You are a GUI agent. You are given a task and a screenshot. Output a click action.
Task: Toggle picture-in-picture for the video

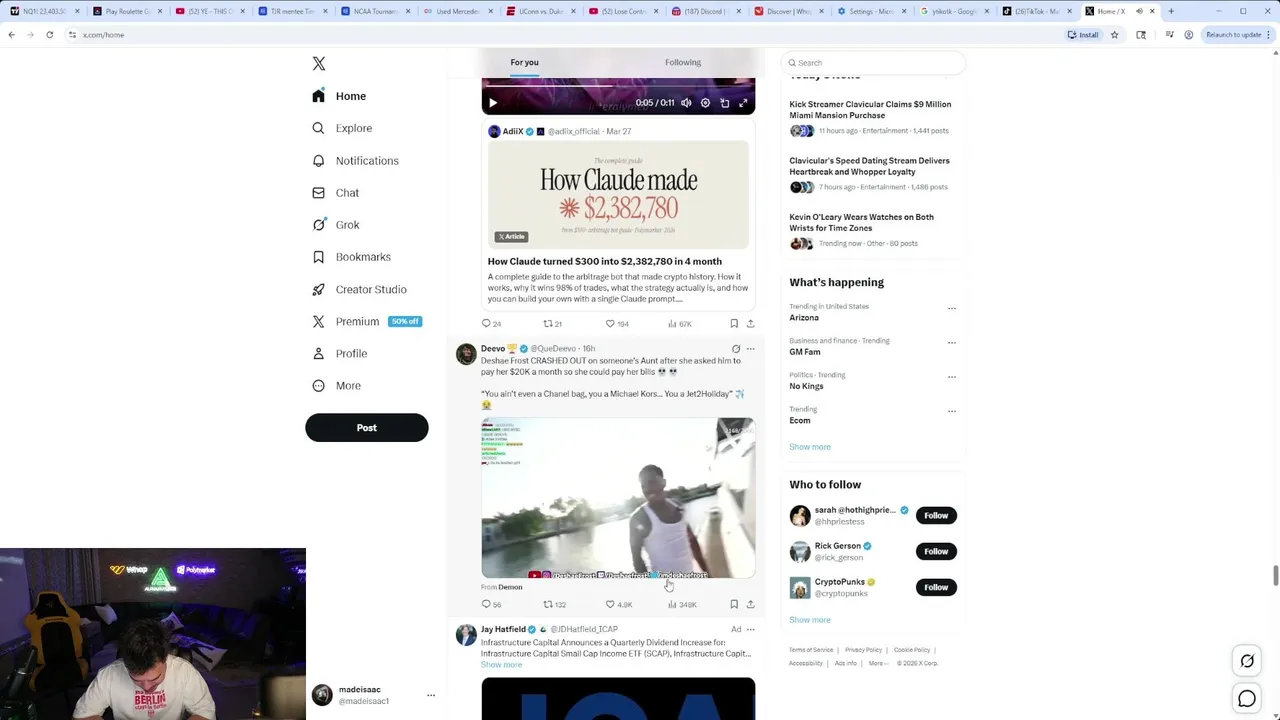coord(725,102)
